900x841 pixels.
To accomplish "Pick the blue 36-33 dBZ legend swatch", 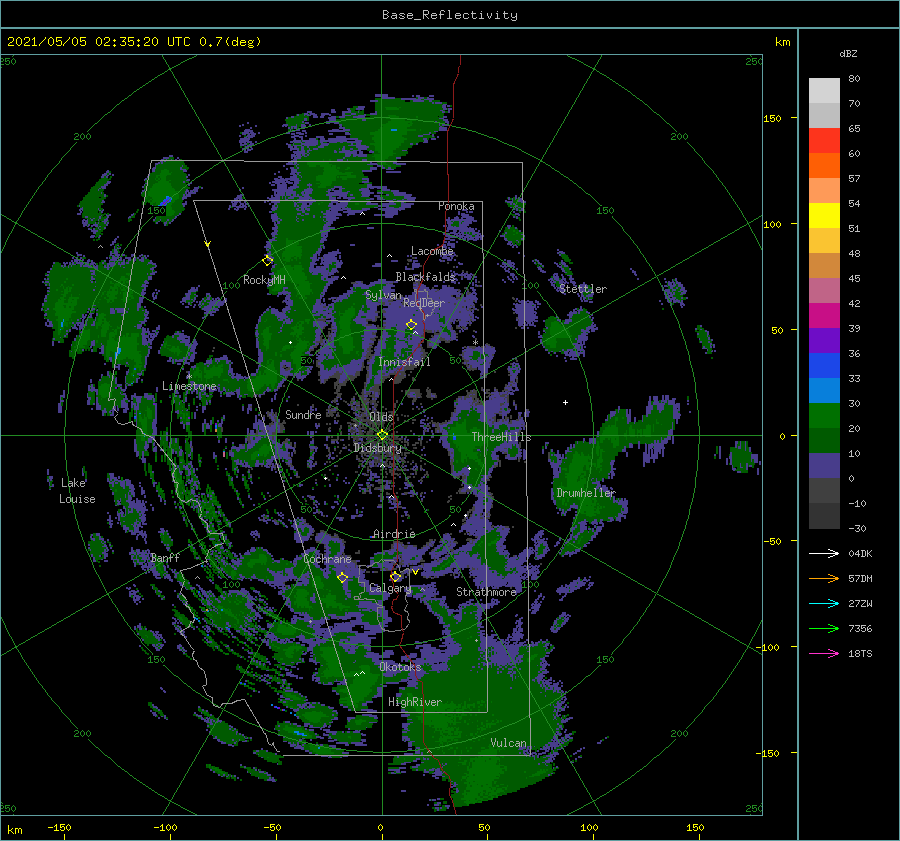I will (x=824, y=366).
